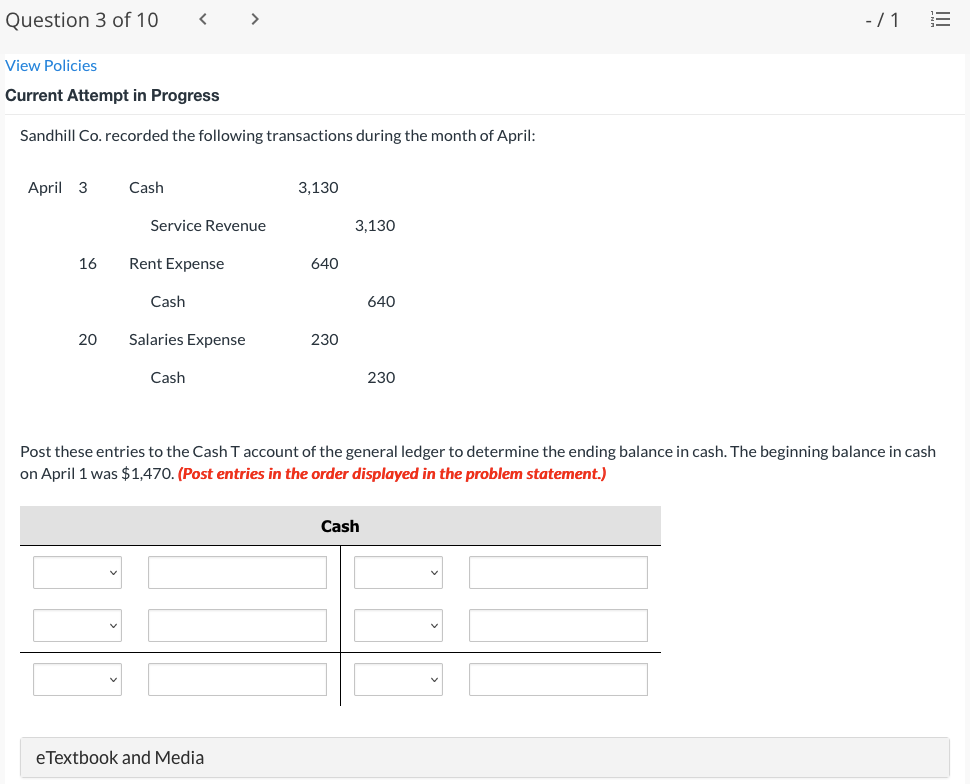The width and height of the screenshot is (970, 784).
Task: Click balance-row credit amount field
Action: (x=559, y=679)
